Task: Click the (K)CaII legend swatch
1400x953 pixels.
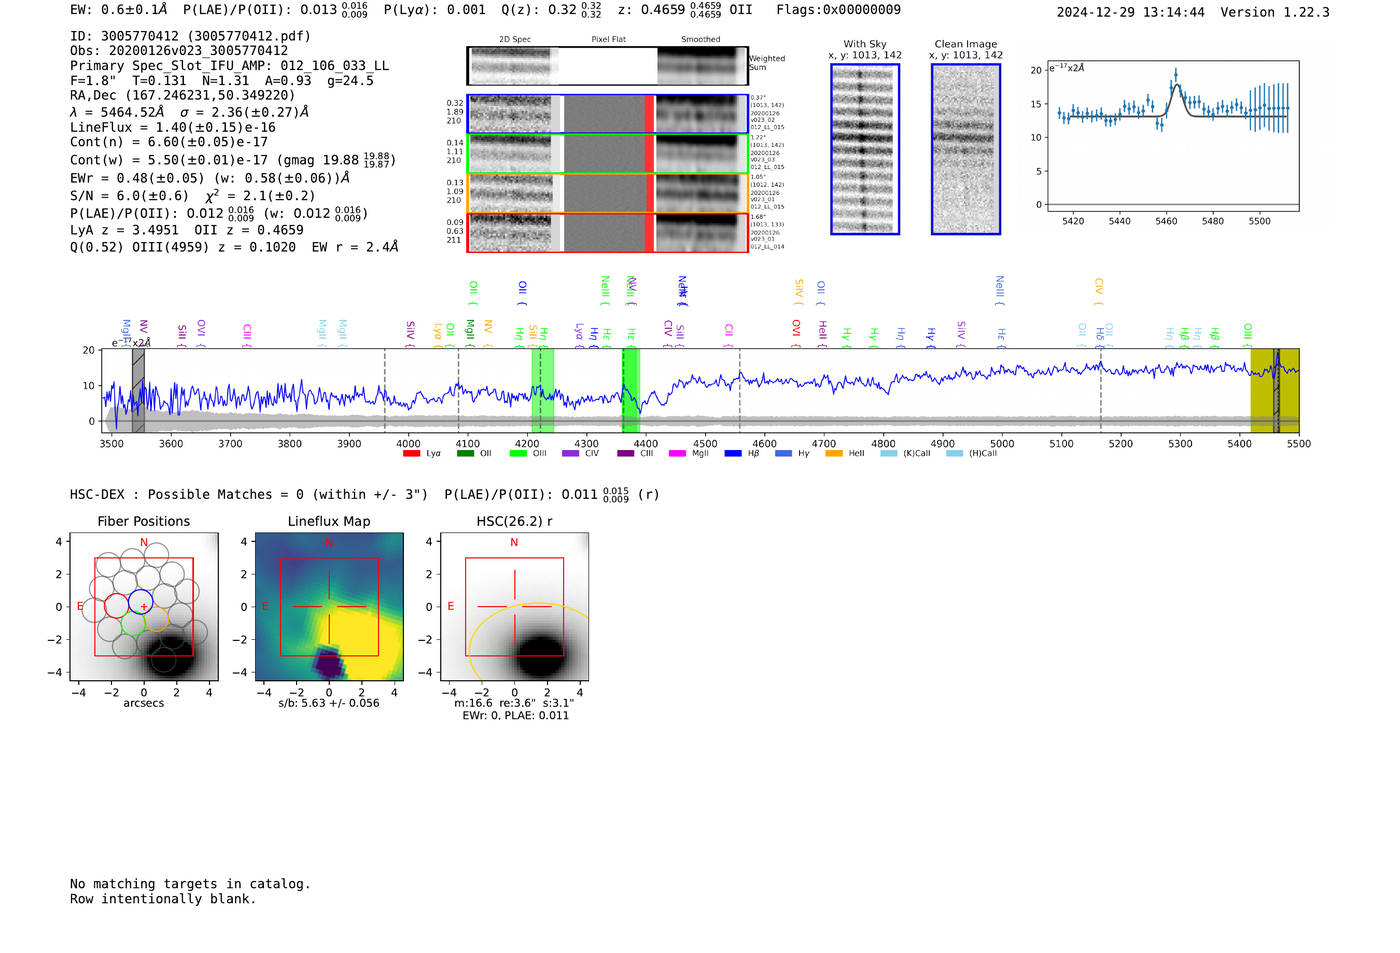Action: point(888,454)
